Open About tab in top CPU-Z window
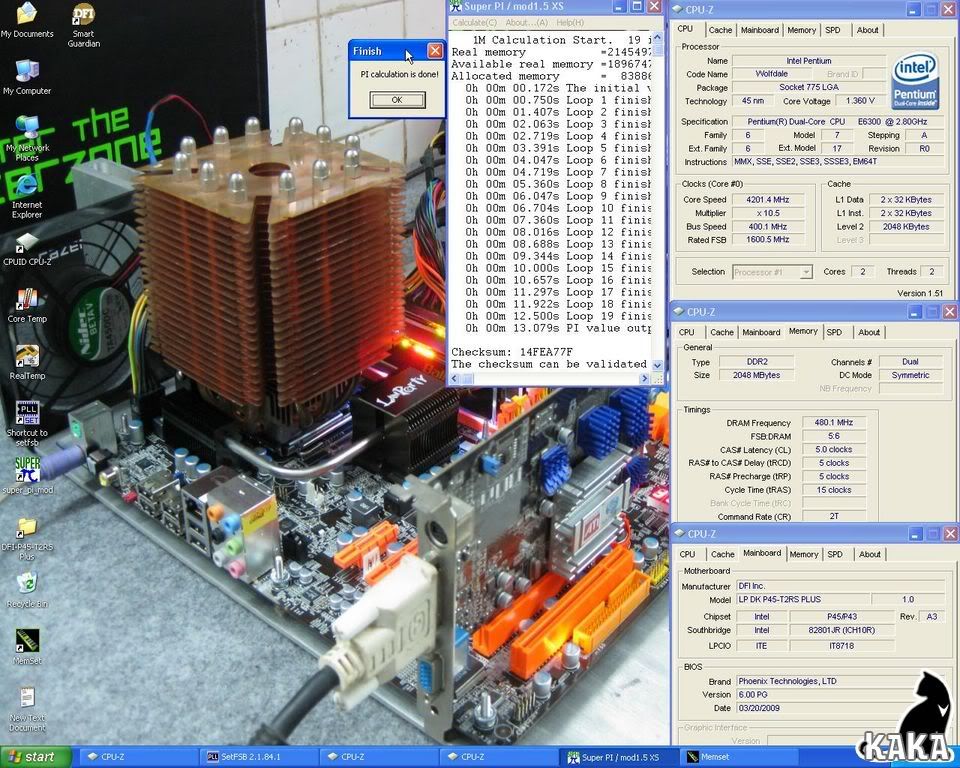The image size is (960, 768). point(868,30)
